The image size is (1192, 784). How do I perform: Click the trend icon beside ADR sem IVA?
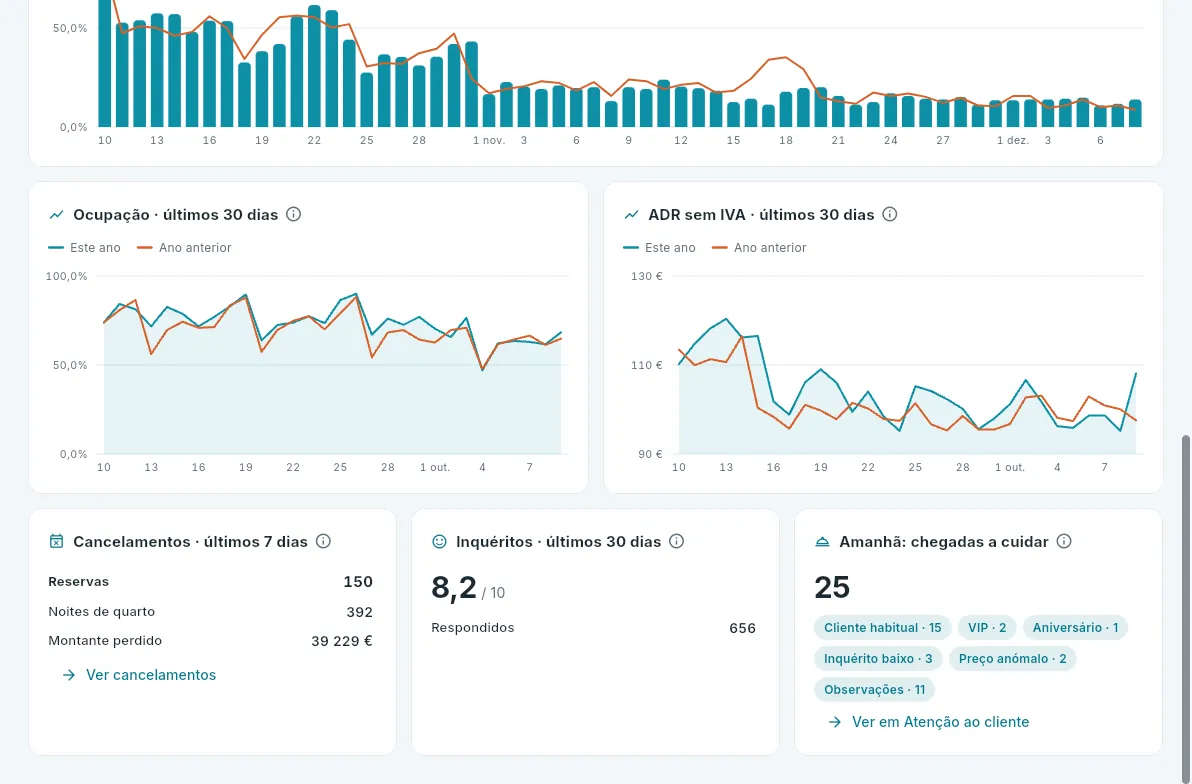pos(631,214)
